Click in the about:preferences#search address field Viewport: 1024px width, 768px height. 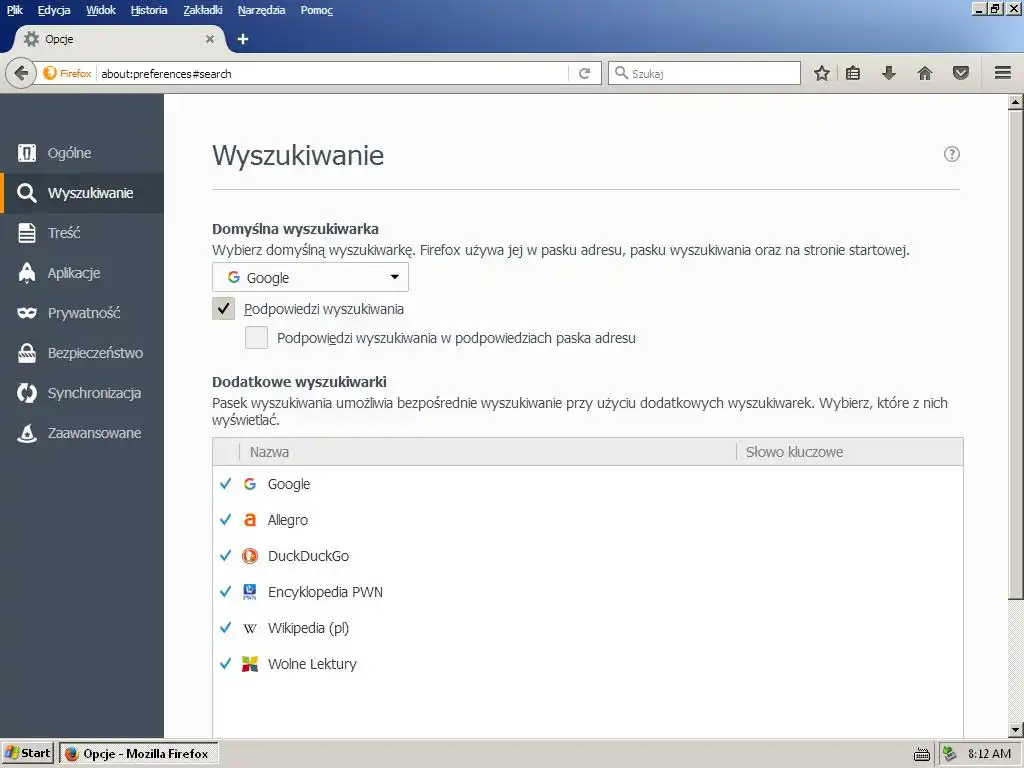click(x=333, y=74)
